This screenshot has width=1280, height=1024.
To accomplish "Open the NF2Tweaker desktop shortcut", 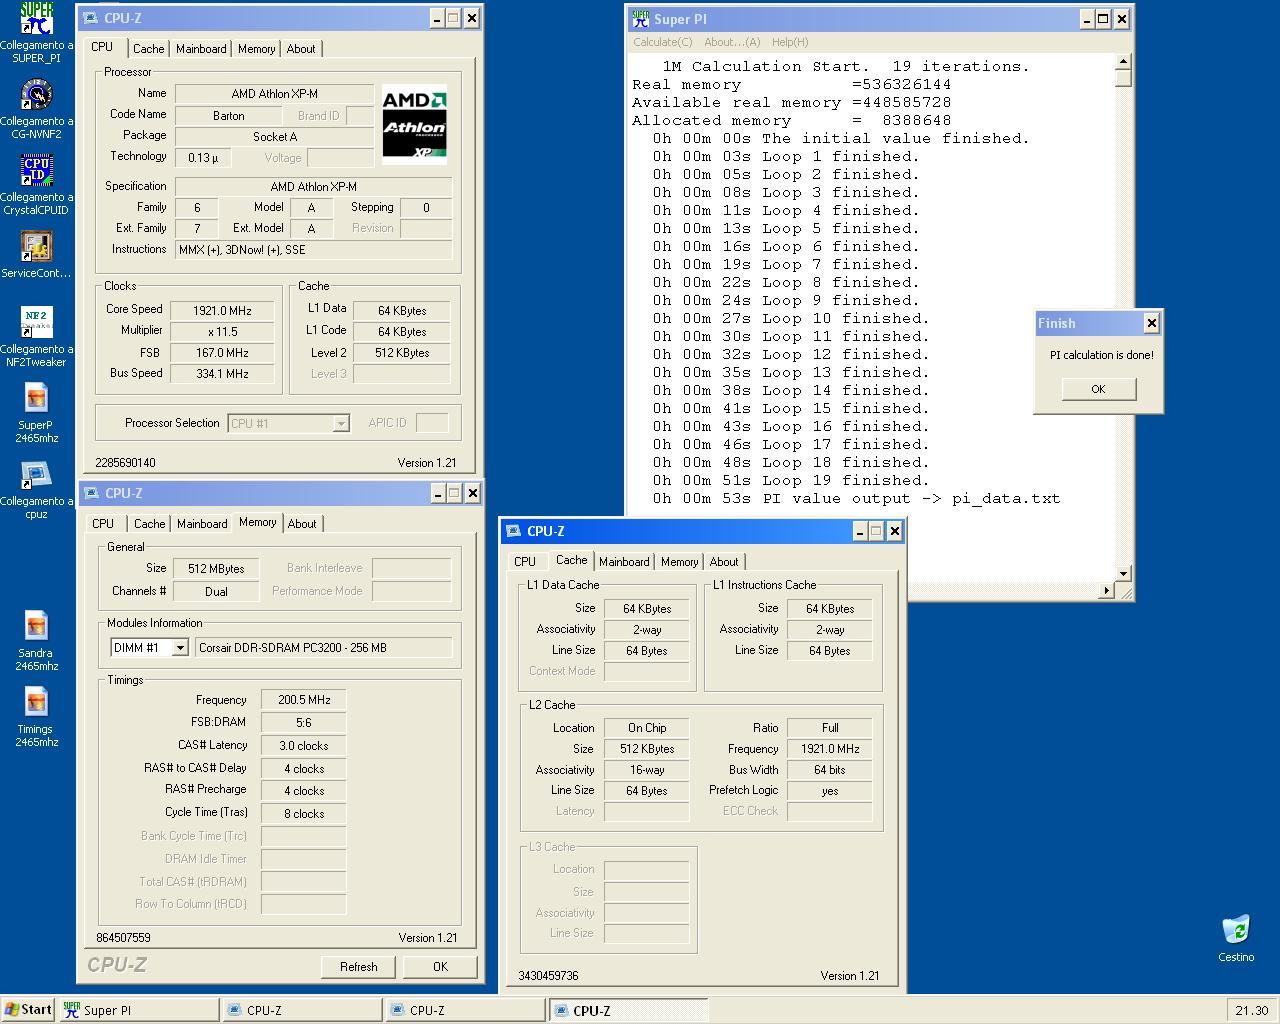I will pos(36,337).
